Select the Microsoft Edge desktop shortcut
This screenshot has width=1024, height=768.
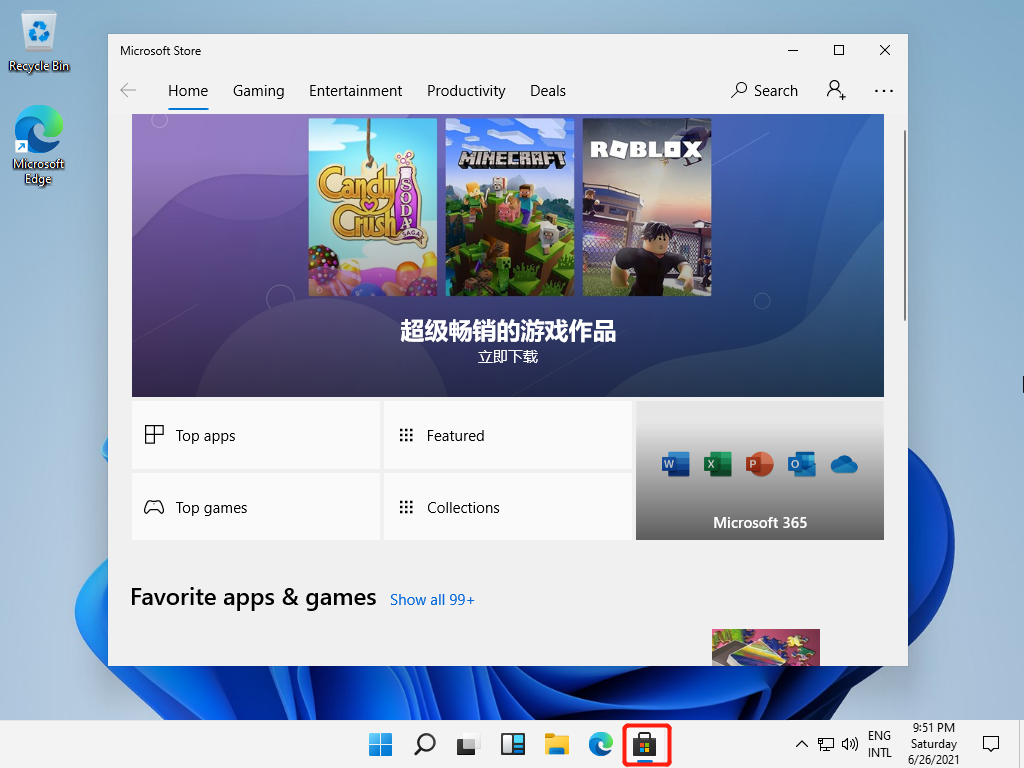[x=39, y=146]
